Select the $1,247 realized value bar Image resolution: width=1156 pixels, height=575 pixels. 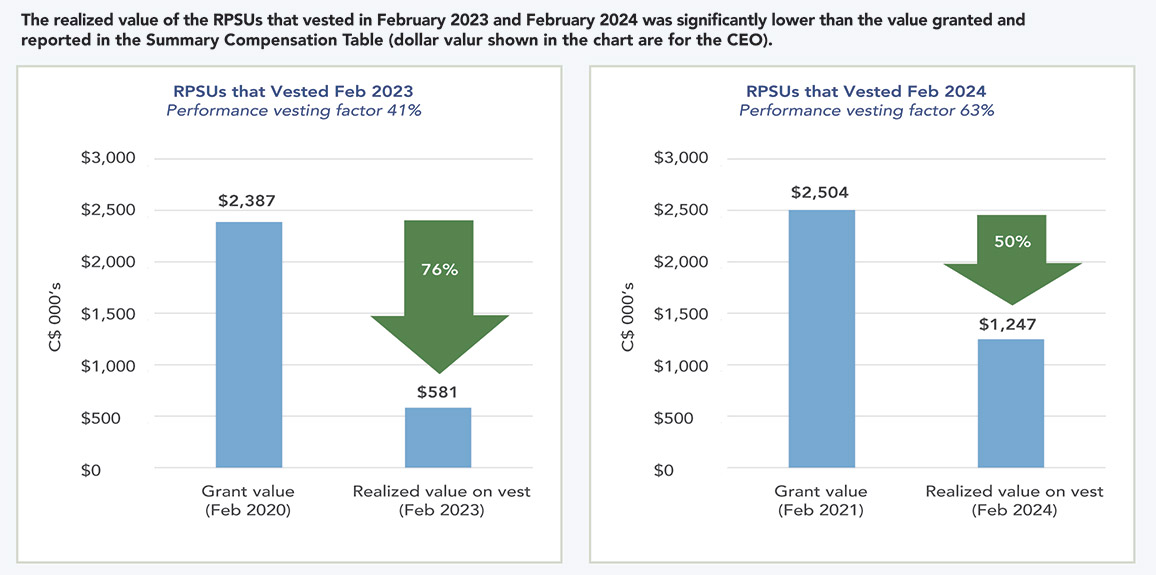1012,403
